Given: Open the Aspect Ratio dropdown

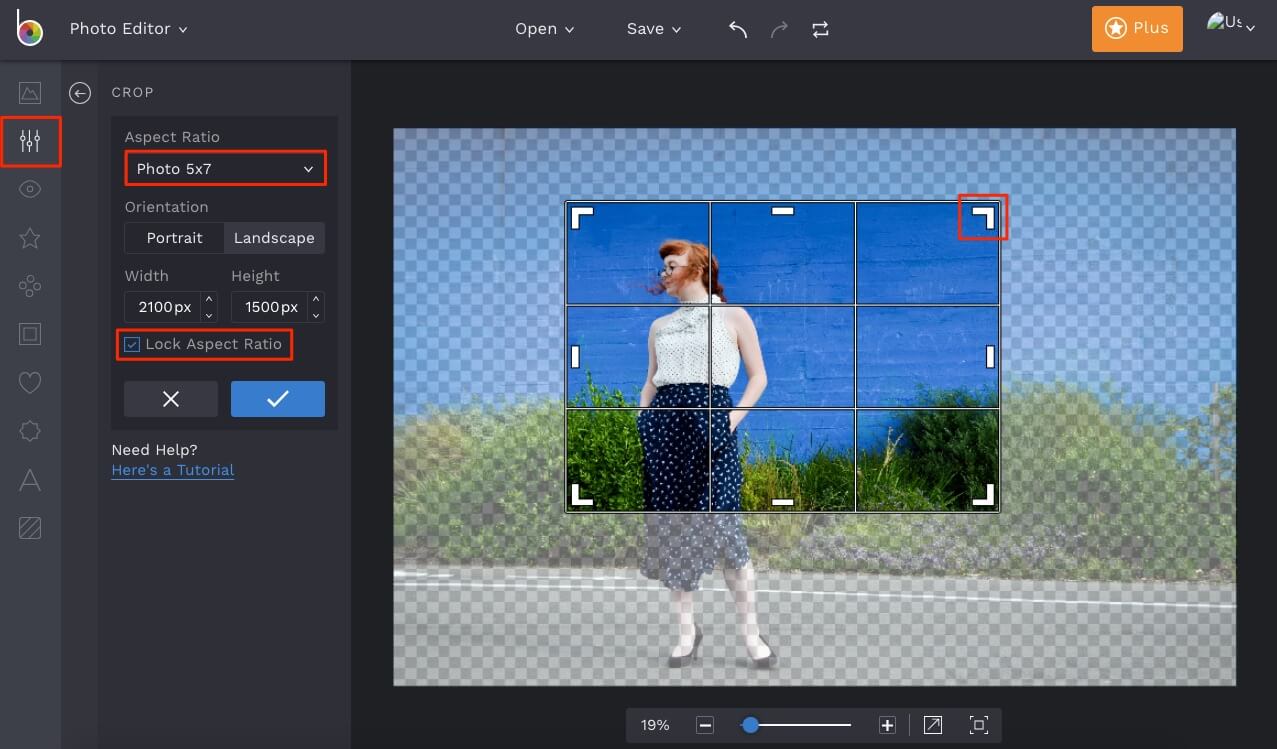Looking at the screenshot, I should click(x=224, y=168).
